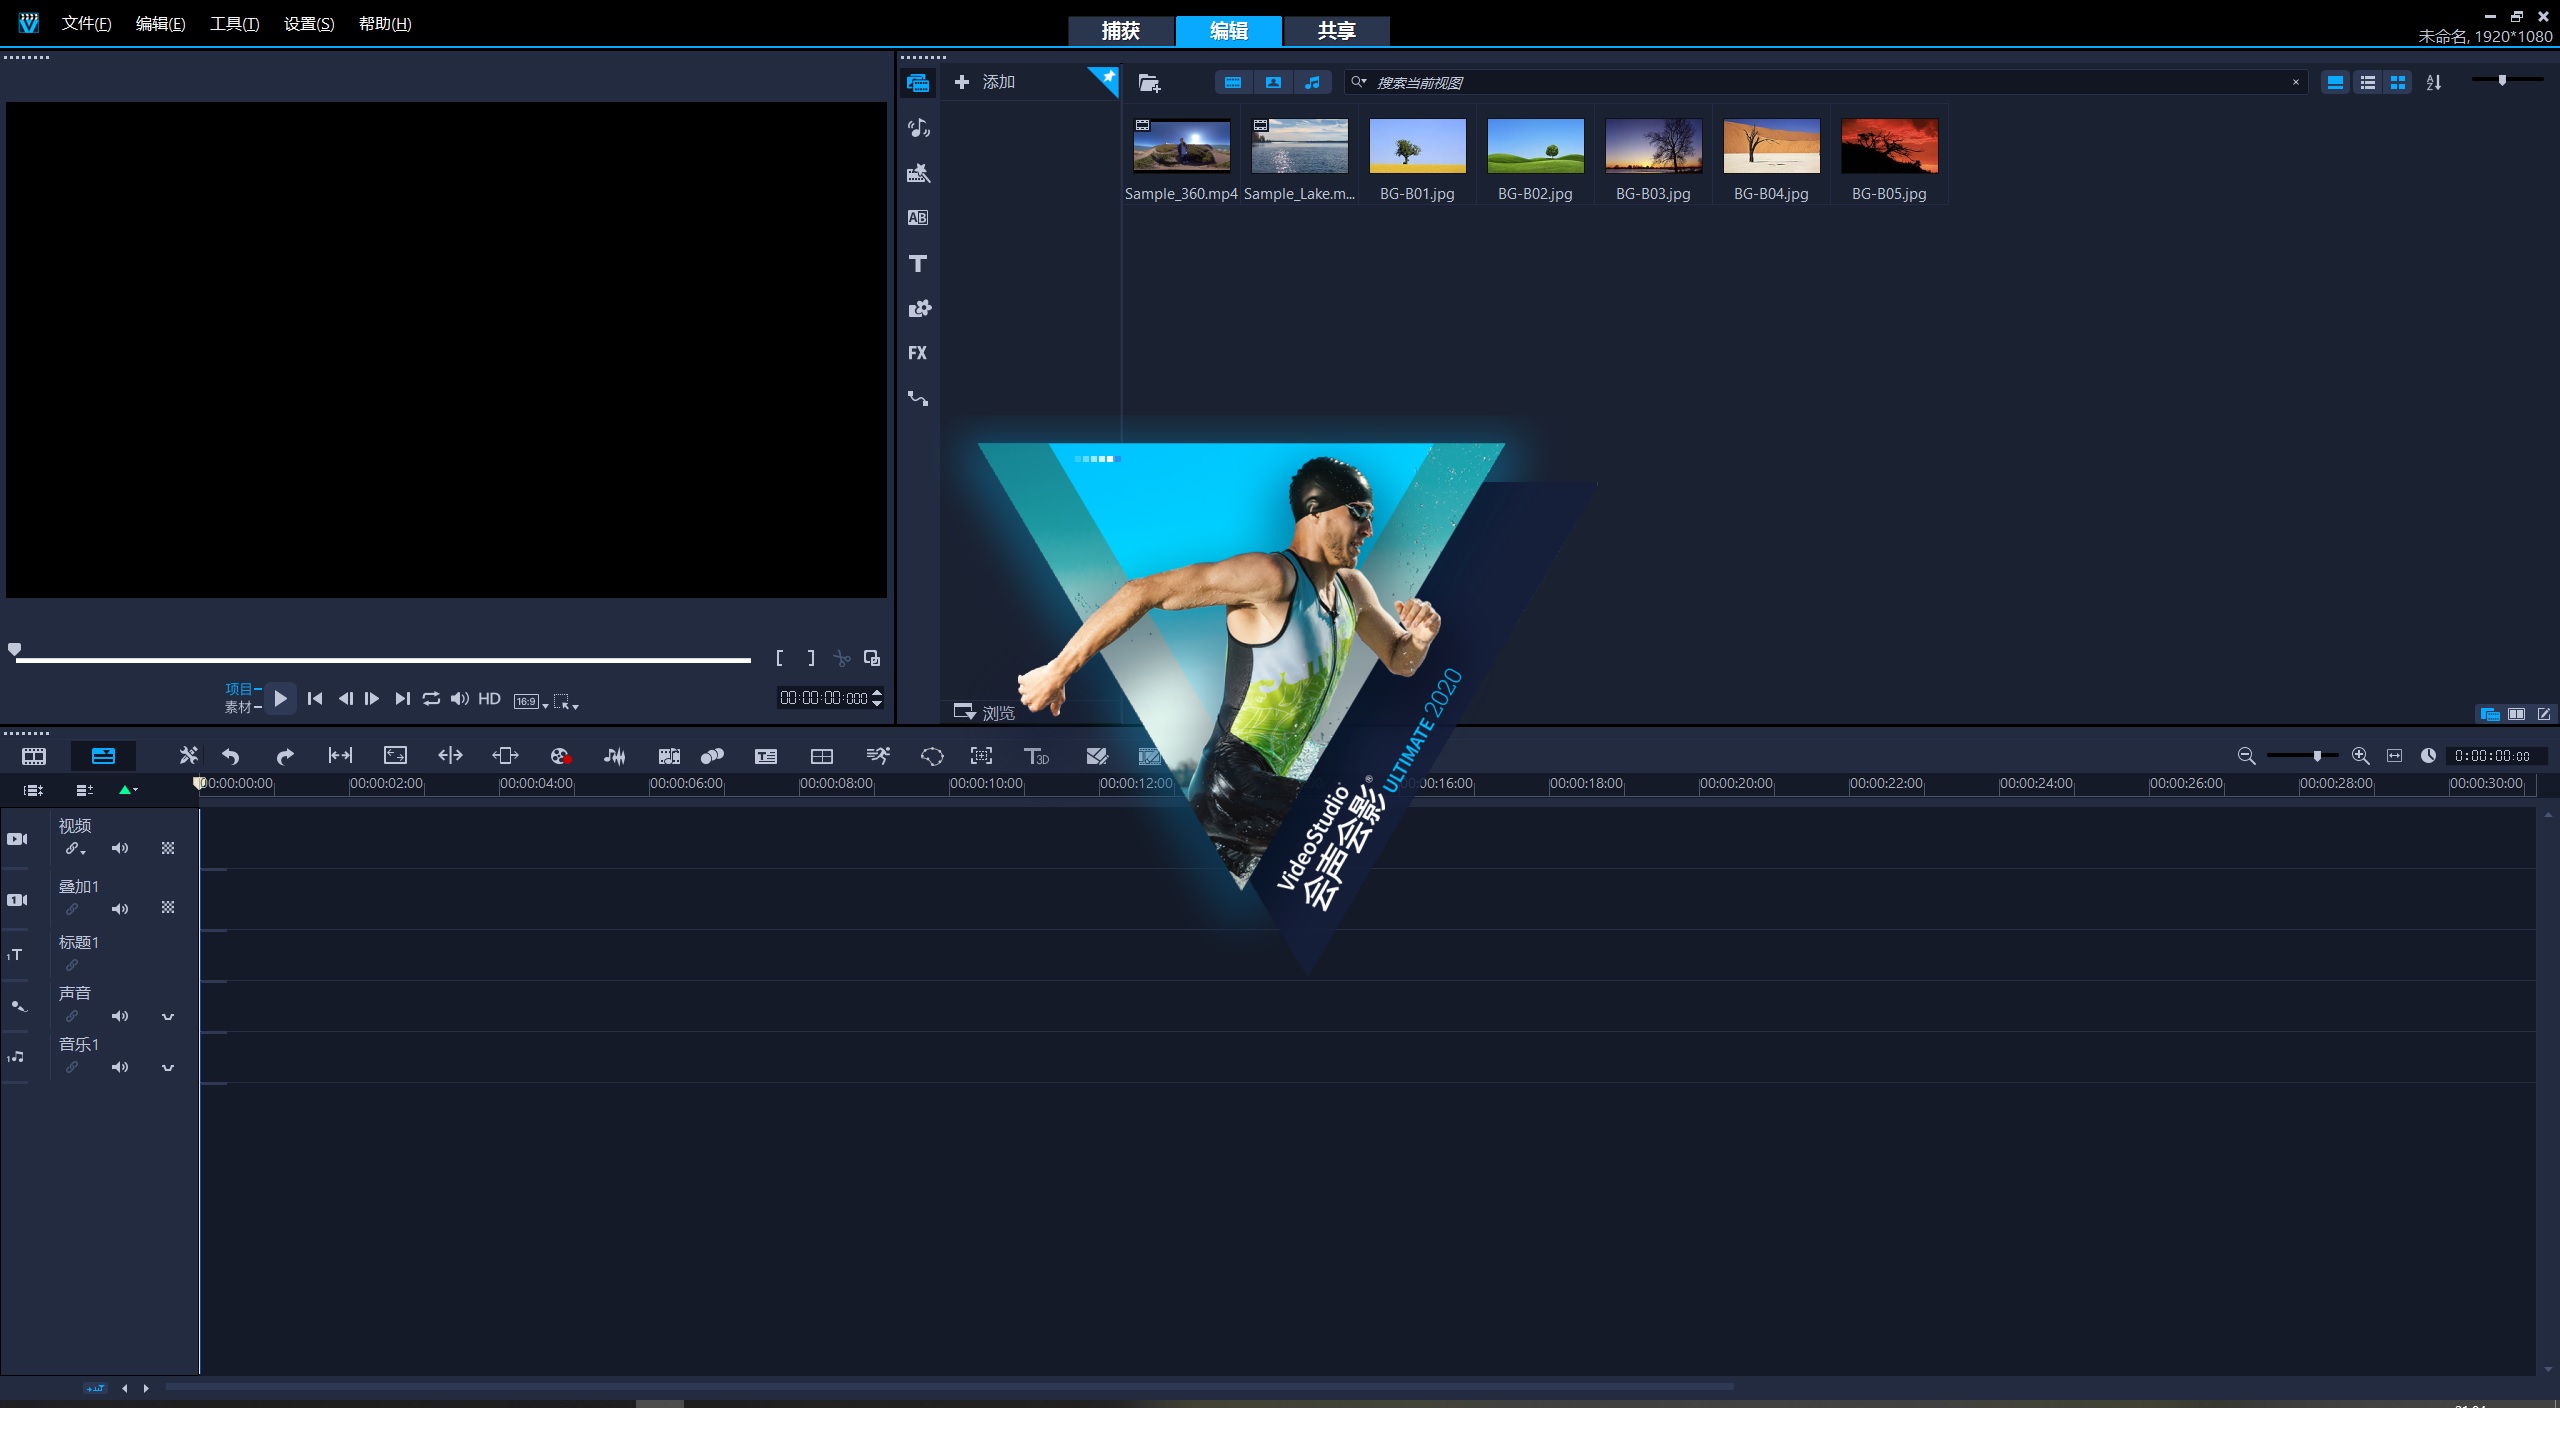Toggle track transparency for 叠加1
Viewport: 2560px width, 1440px height.
click(x=168, y=907)
